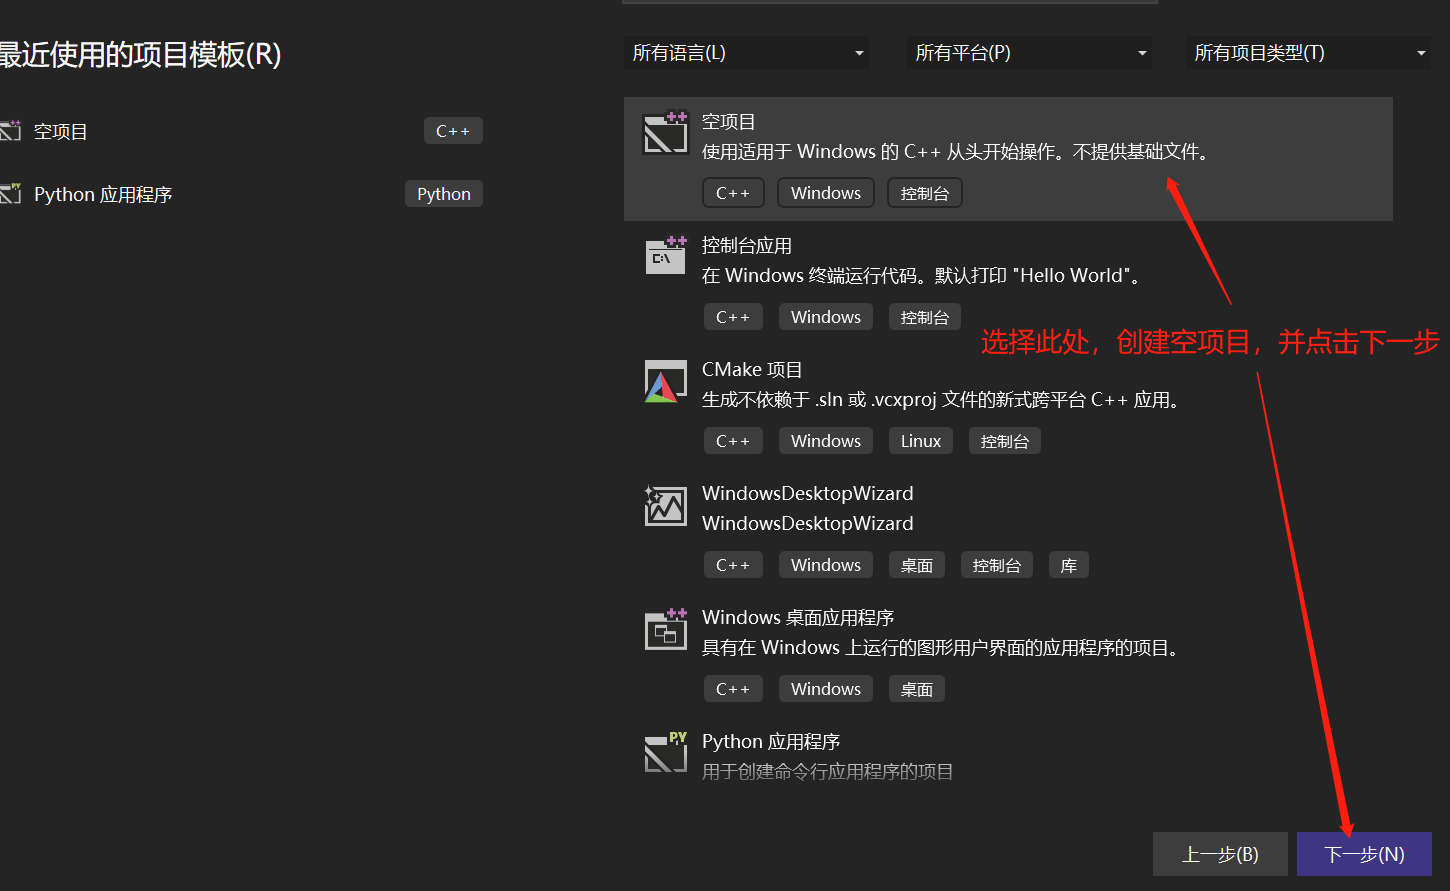Viewport: 1450px width, 891px height.
Task: Click the Console App (控制台应用) template icon
Action: 665,256
